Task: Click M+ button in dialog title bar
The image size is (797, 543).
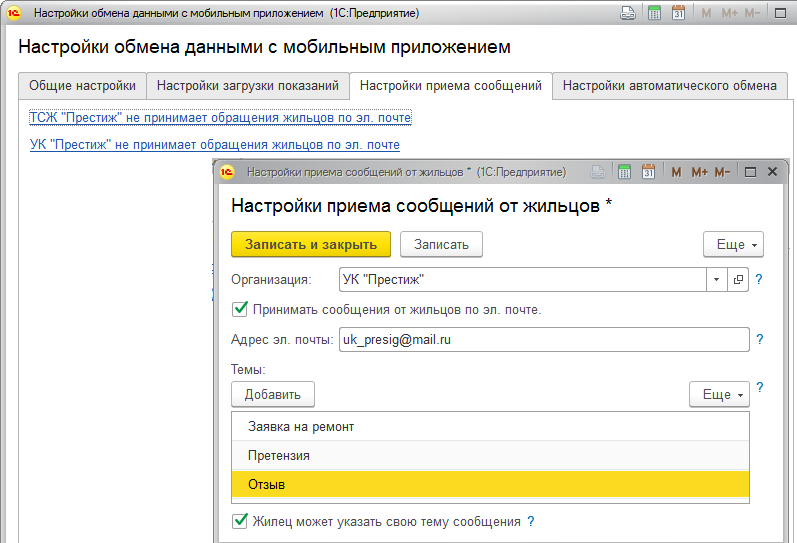Action: click(x=699, y=172)
